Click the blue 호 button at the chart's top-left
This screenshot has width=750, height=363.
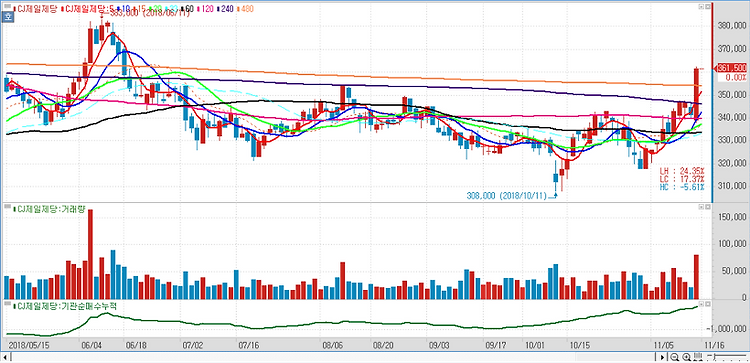point(7,17)
